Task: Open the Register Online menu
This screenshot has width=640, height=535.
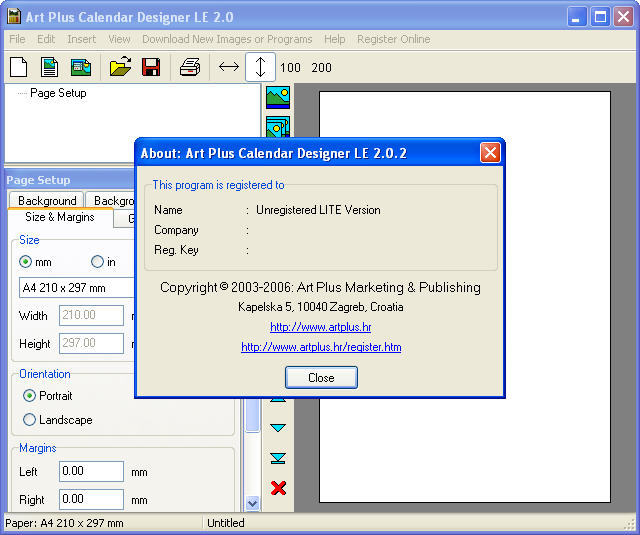Action: point(393,39)
